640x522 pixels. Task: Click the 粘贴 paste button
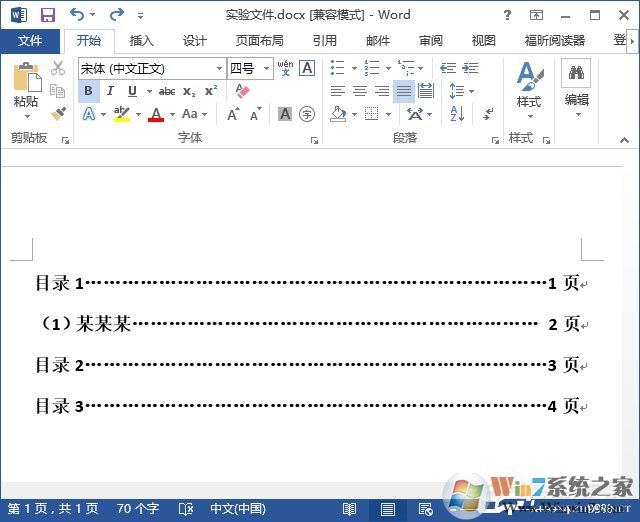click(26, 88)
